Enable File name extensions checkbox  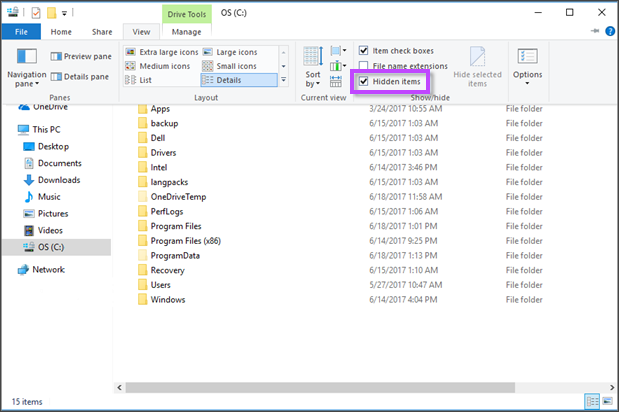click(x=364, y=66)
